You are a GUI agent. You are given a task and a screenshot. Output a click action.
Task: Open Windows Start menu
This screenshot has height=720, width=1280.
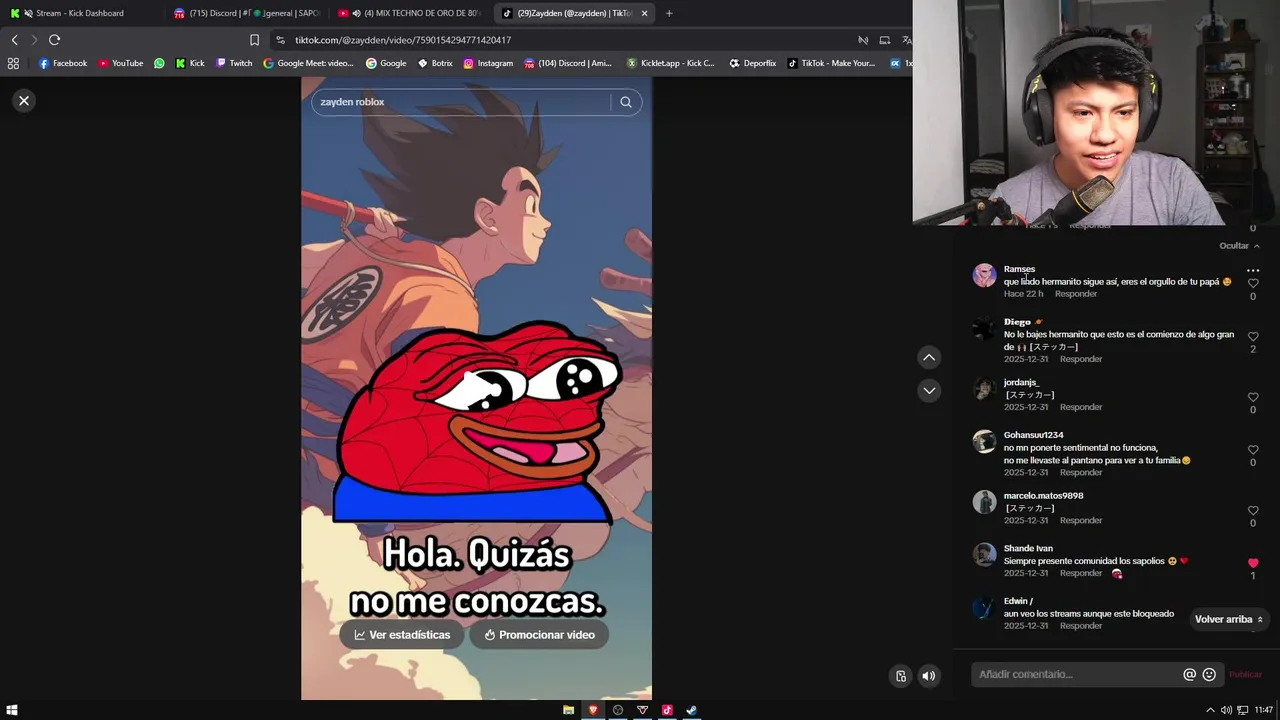pyautogui.click(x=12, y=710)
